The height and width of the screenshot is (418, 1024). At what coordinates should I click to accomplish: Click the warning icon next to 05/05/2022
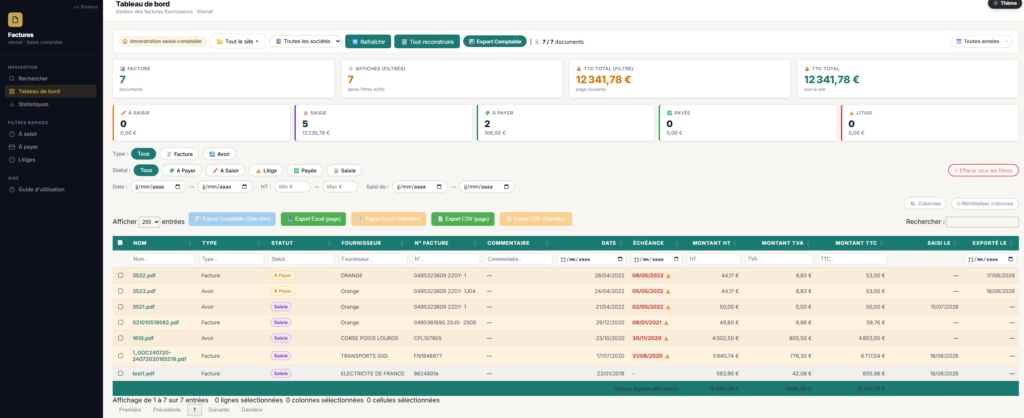pos(668,291)
